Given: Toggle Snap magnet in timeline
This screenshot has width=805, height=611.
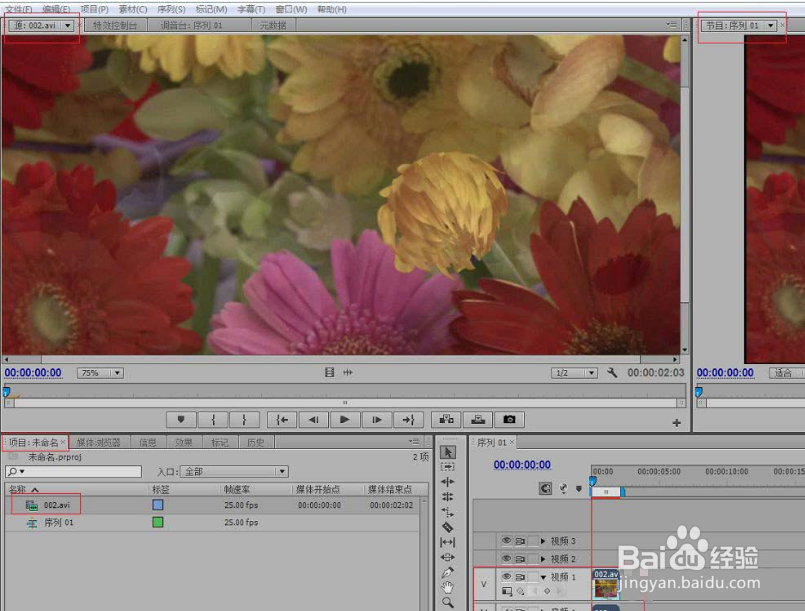Looking at the screenshot, I should tap(545, 488).
